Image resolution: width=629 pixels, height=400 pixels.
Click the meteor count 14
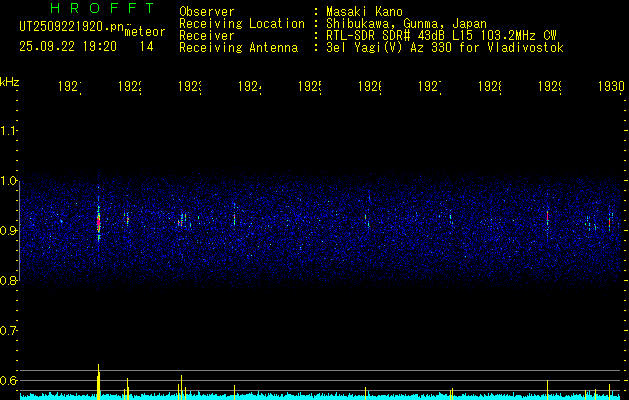(x=146, y=47)
